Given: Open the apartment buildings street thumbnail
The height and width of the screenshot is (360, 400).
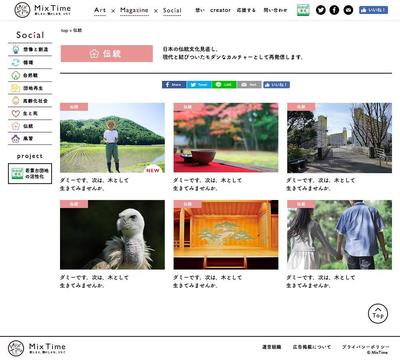Looking at the screenshot, I should click(x=339, y=138).
